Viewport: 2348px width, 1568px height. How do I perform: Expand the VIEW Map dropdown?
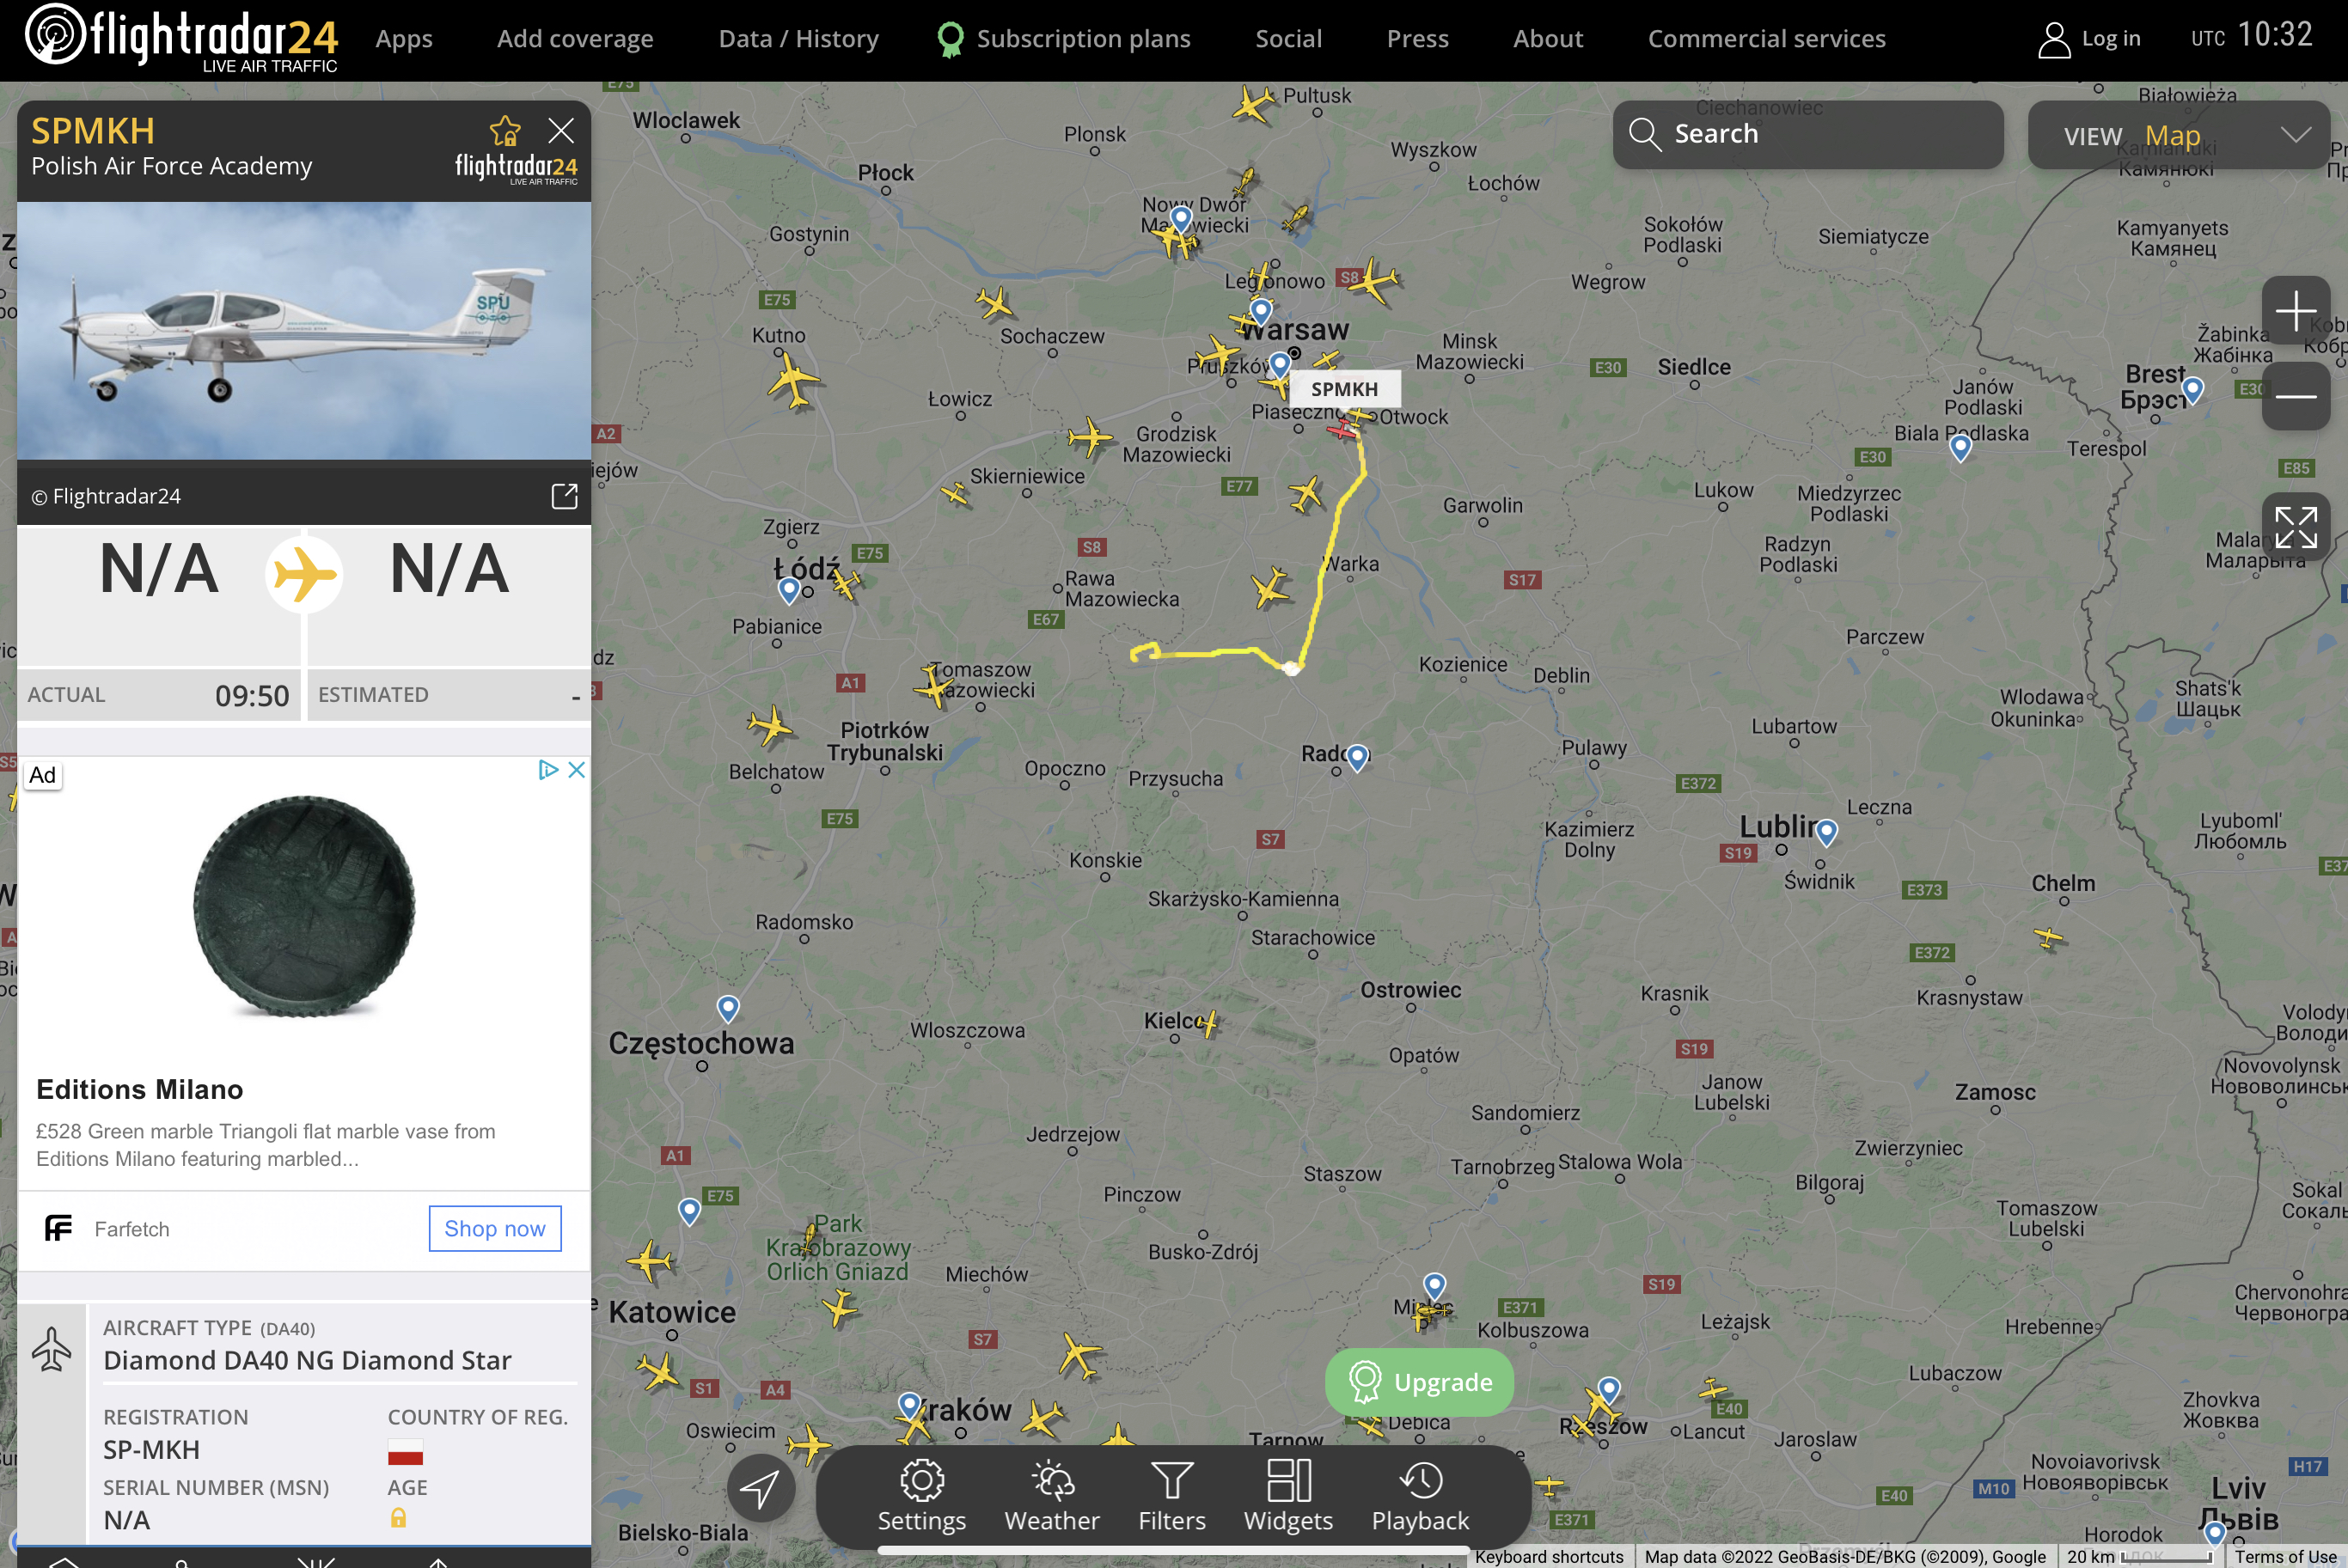point(2179,135)
